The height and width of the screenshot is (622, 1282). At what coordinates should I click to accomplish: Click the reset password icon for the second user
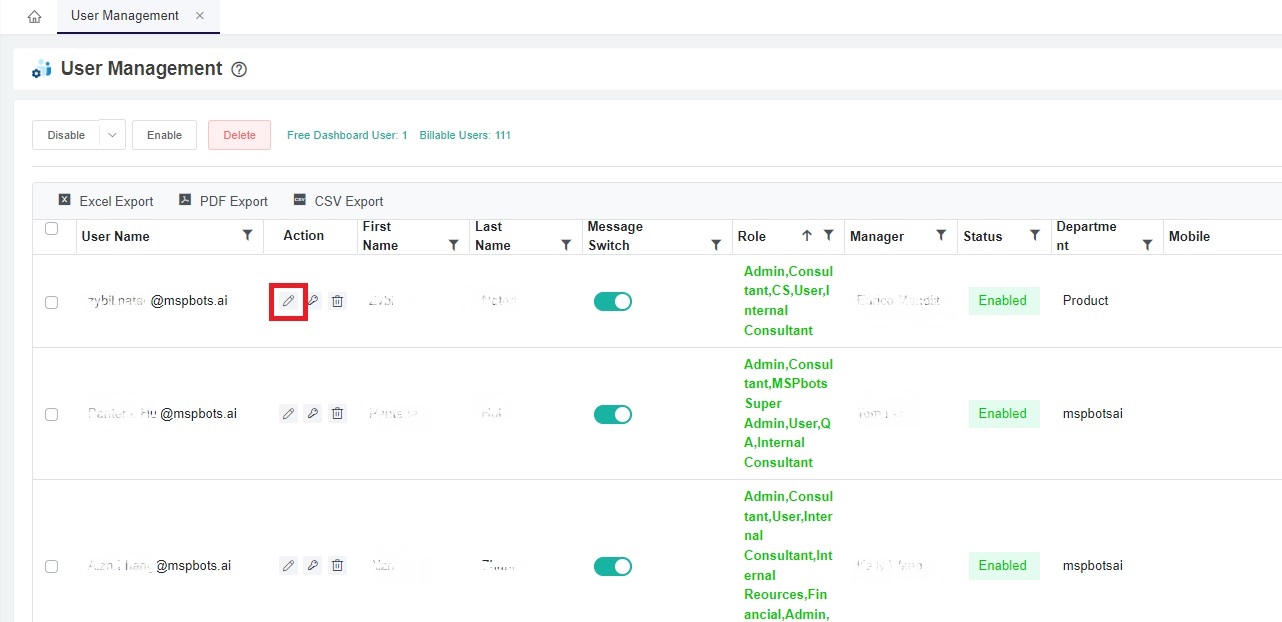(x=312, y=413)
